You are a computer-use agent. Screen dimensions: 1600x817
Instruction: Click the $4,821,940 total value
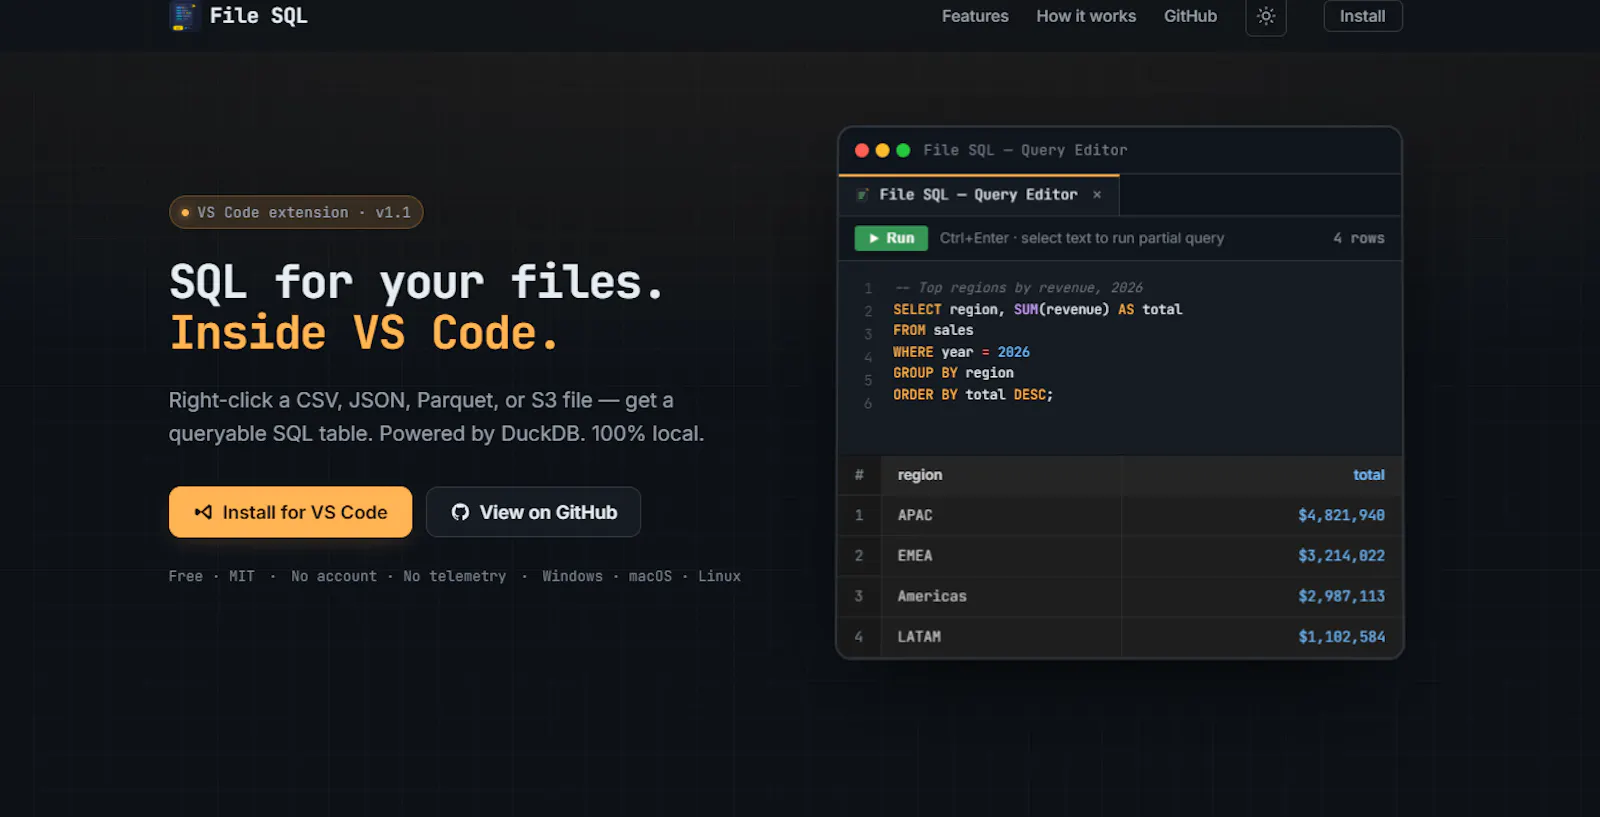(1341, 515)
